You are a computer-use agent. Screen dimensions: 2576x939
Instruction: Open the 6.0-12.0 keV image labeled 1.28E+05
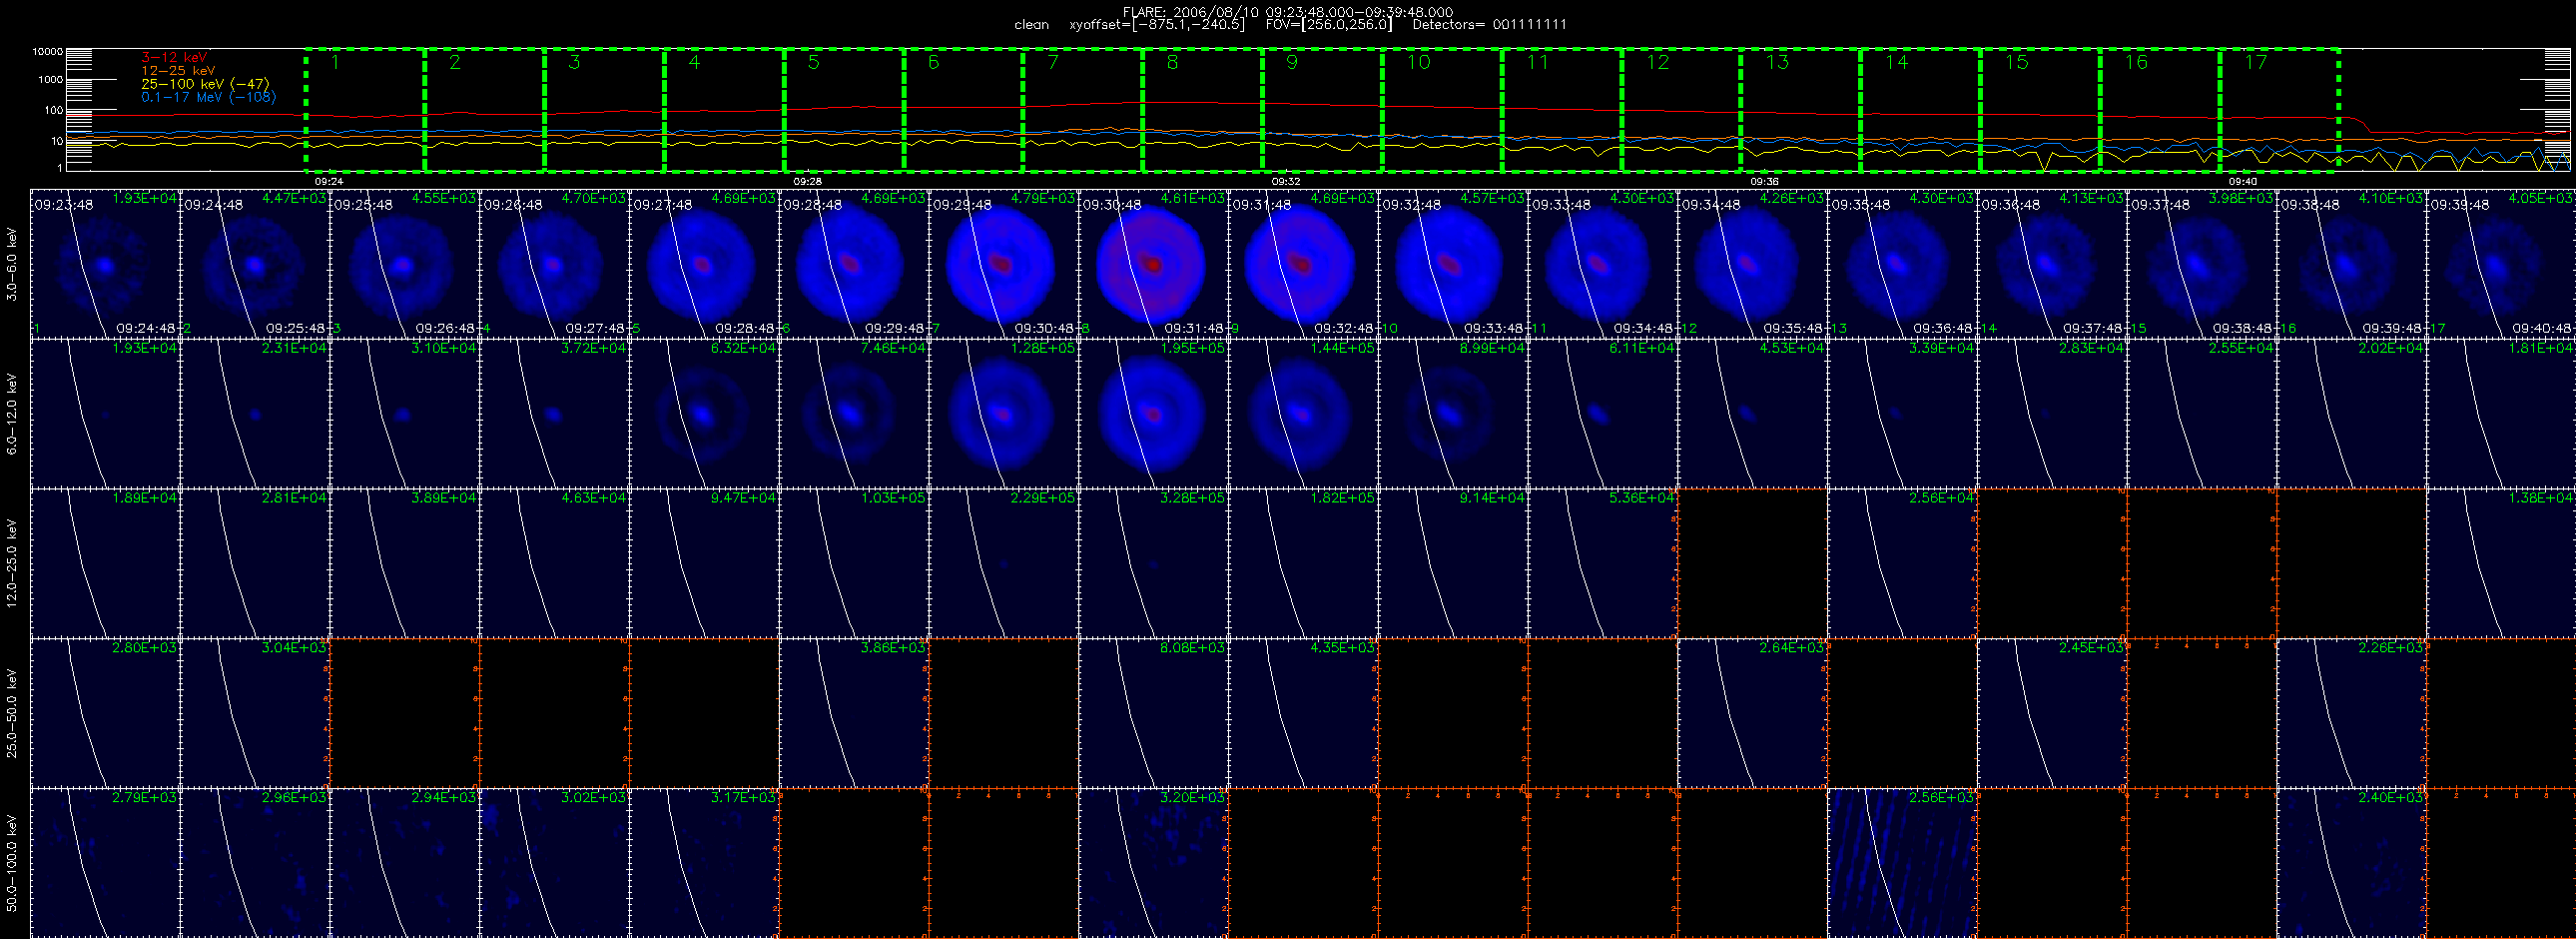point(1004,413)
